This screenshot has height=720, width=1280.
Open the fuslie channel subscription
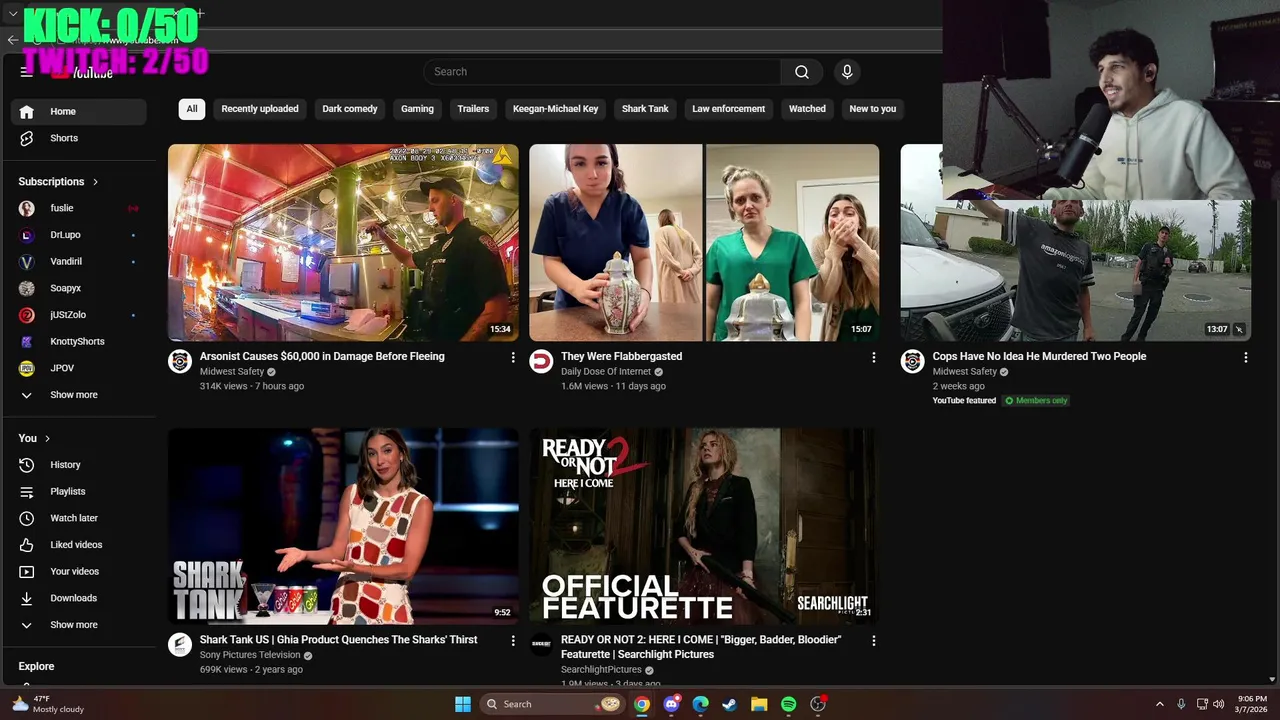point(79,208)
